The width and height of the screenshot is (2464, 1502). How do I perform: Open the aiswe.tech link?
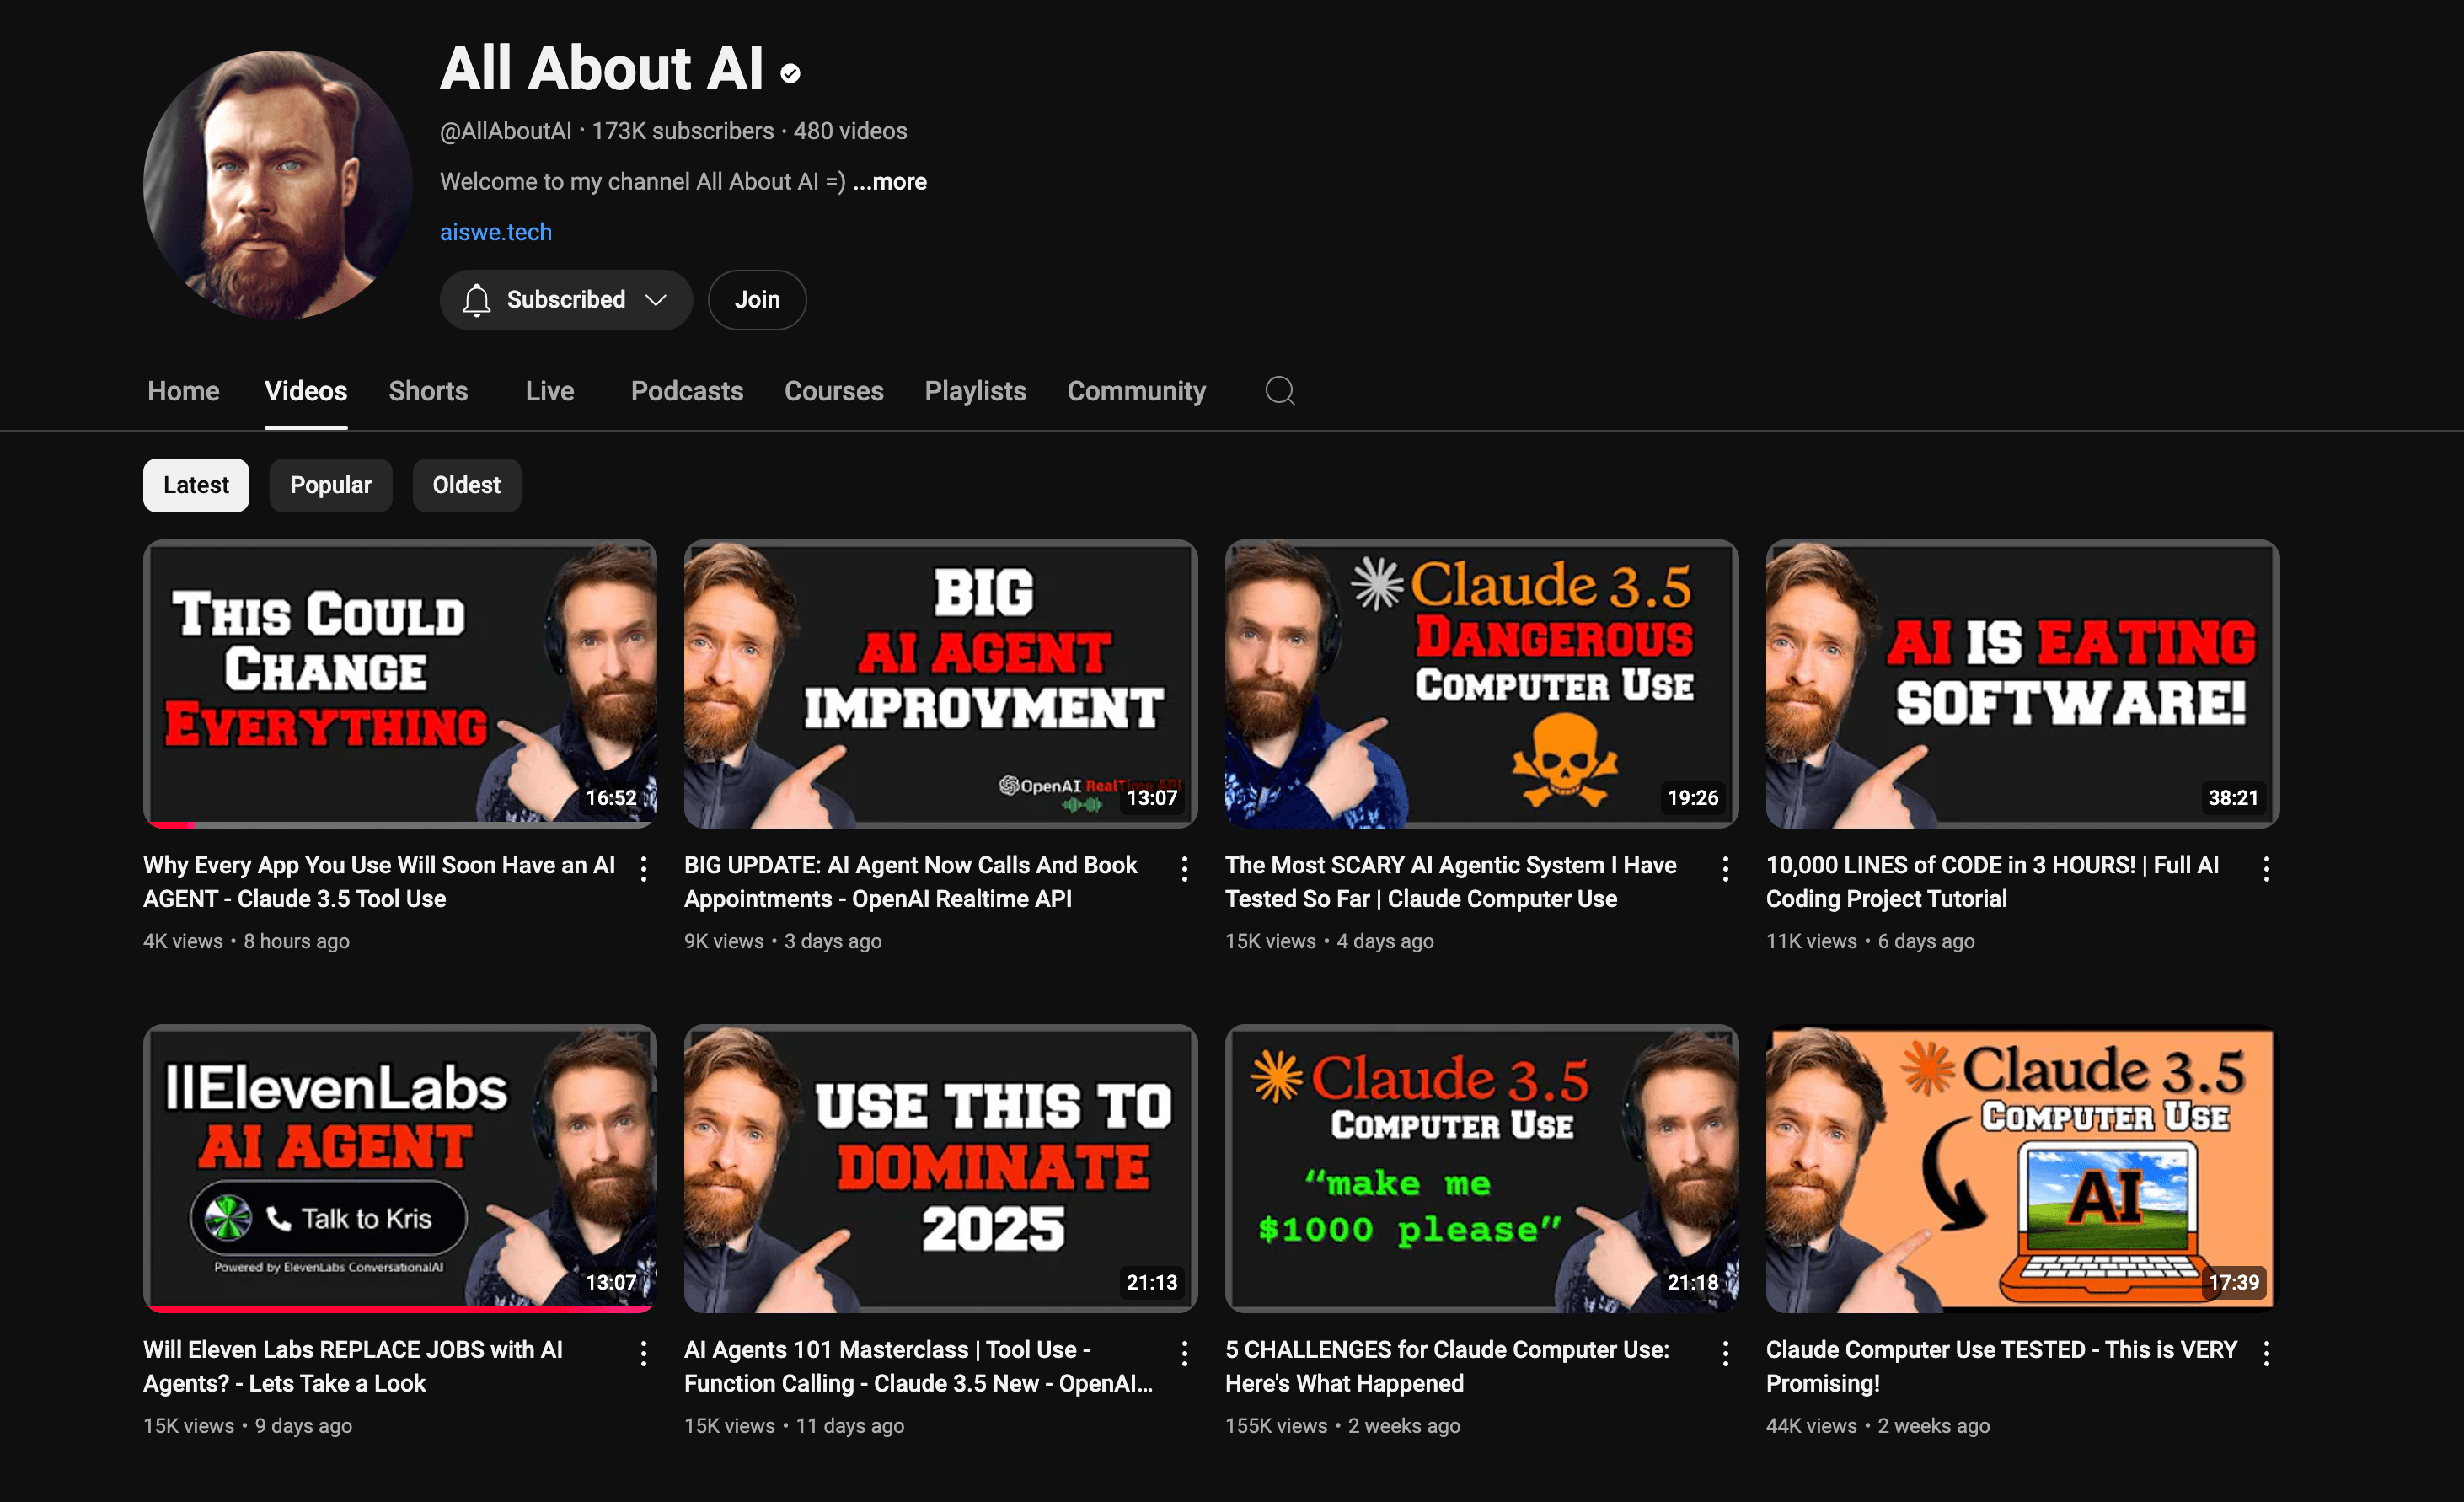pyautogui.click(x=496, y=232)
